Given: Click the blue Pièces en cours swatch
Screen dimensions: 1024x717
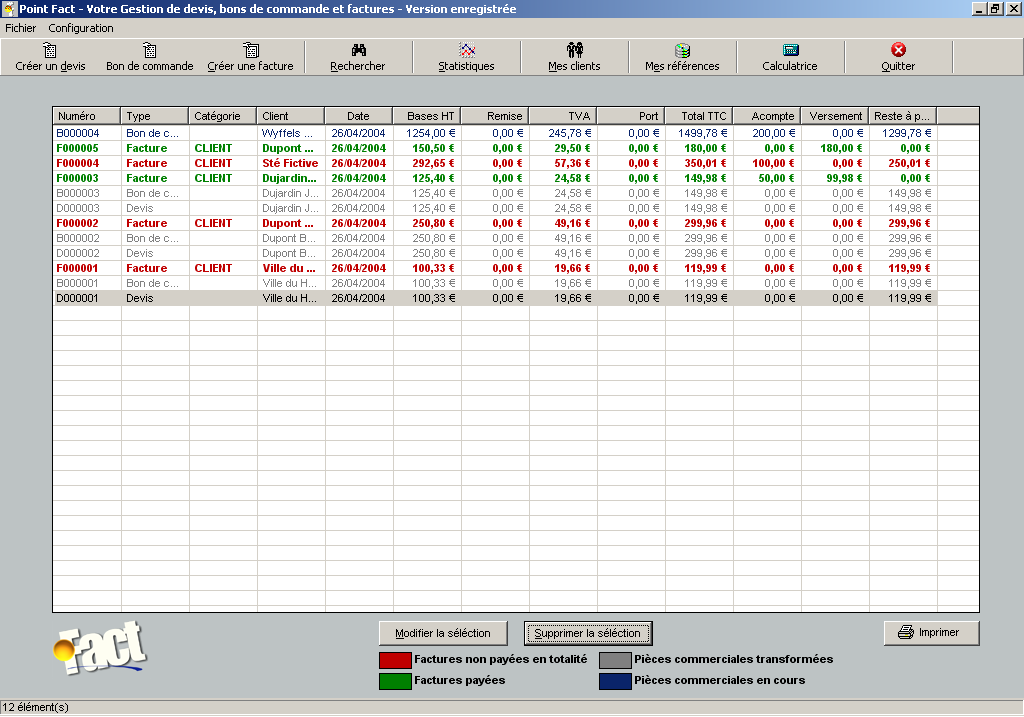Looking at the screenshot, I should (615, 681).
